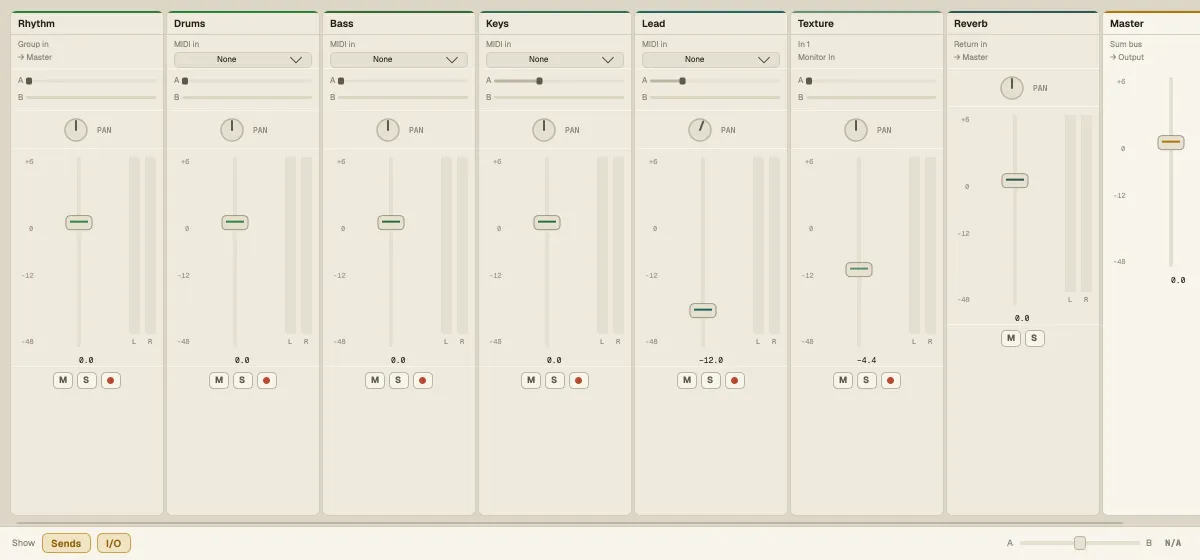This screenshot has height=560, width=1200.
Task: Click the Texture pan knob
Action: [x=856, y=130]
